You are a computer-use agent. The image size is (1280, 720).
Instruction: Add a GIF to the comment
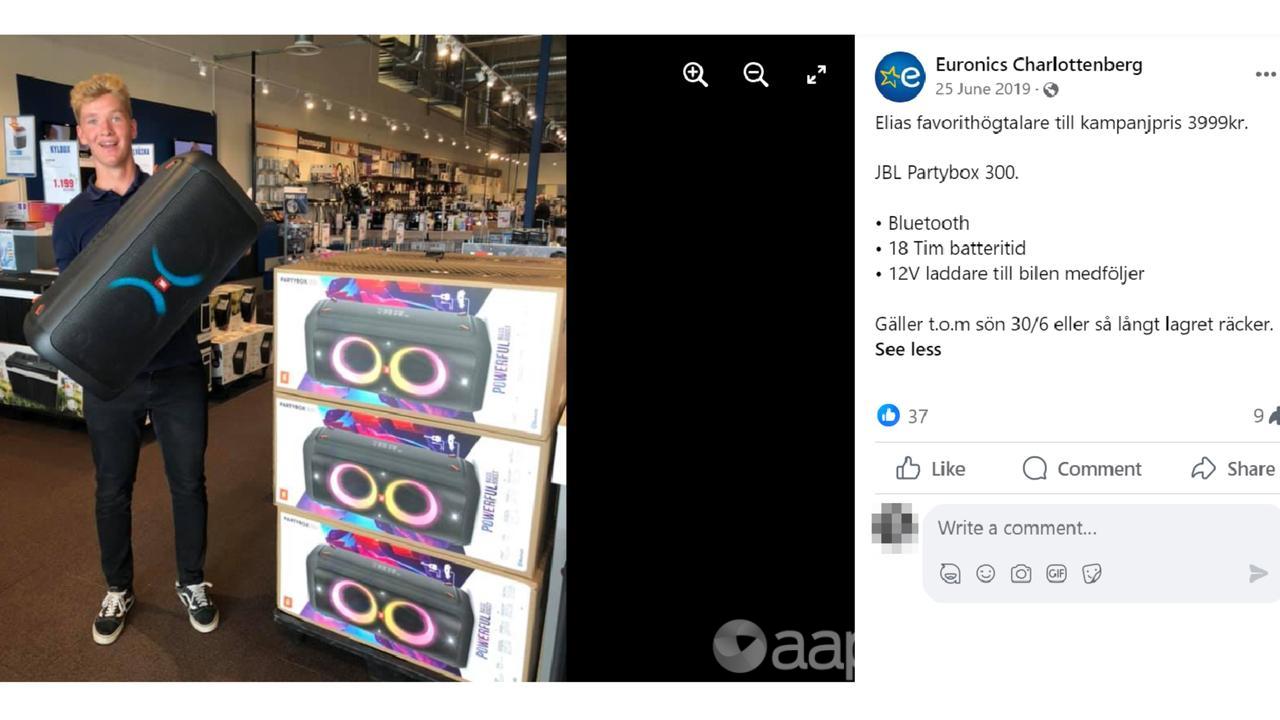[x=1056, y=573]
